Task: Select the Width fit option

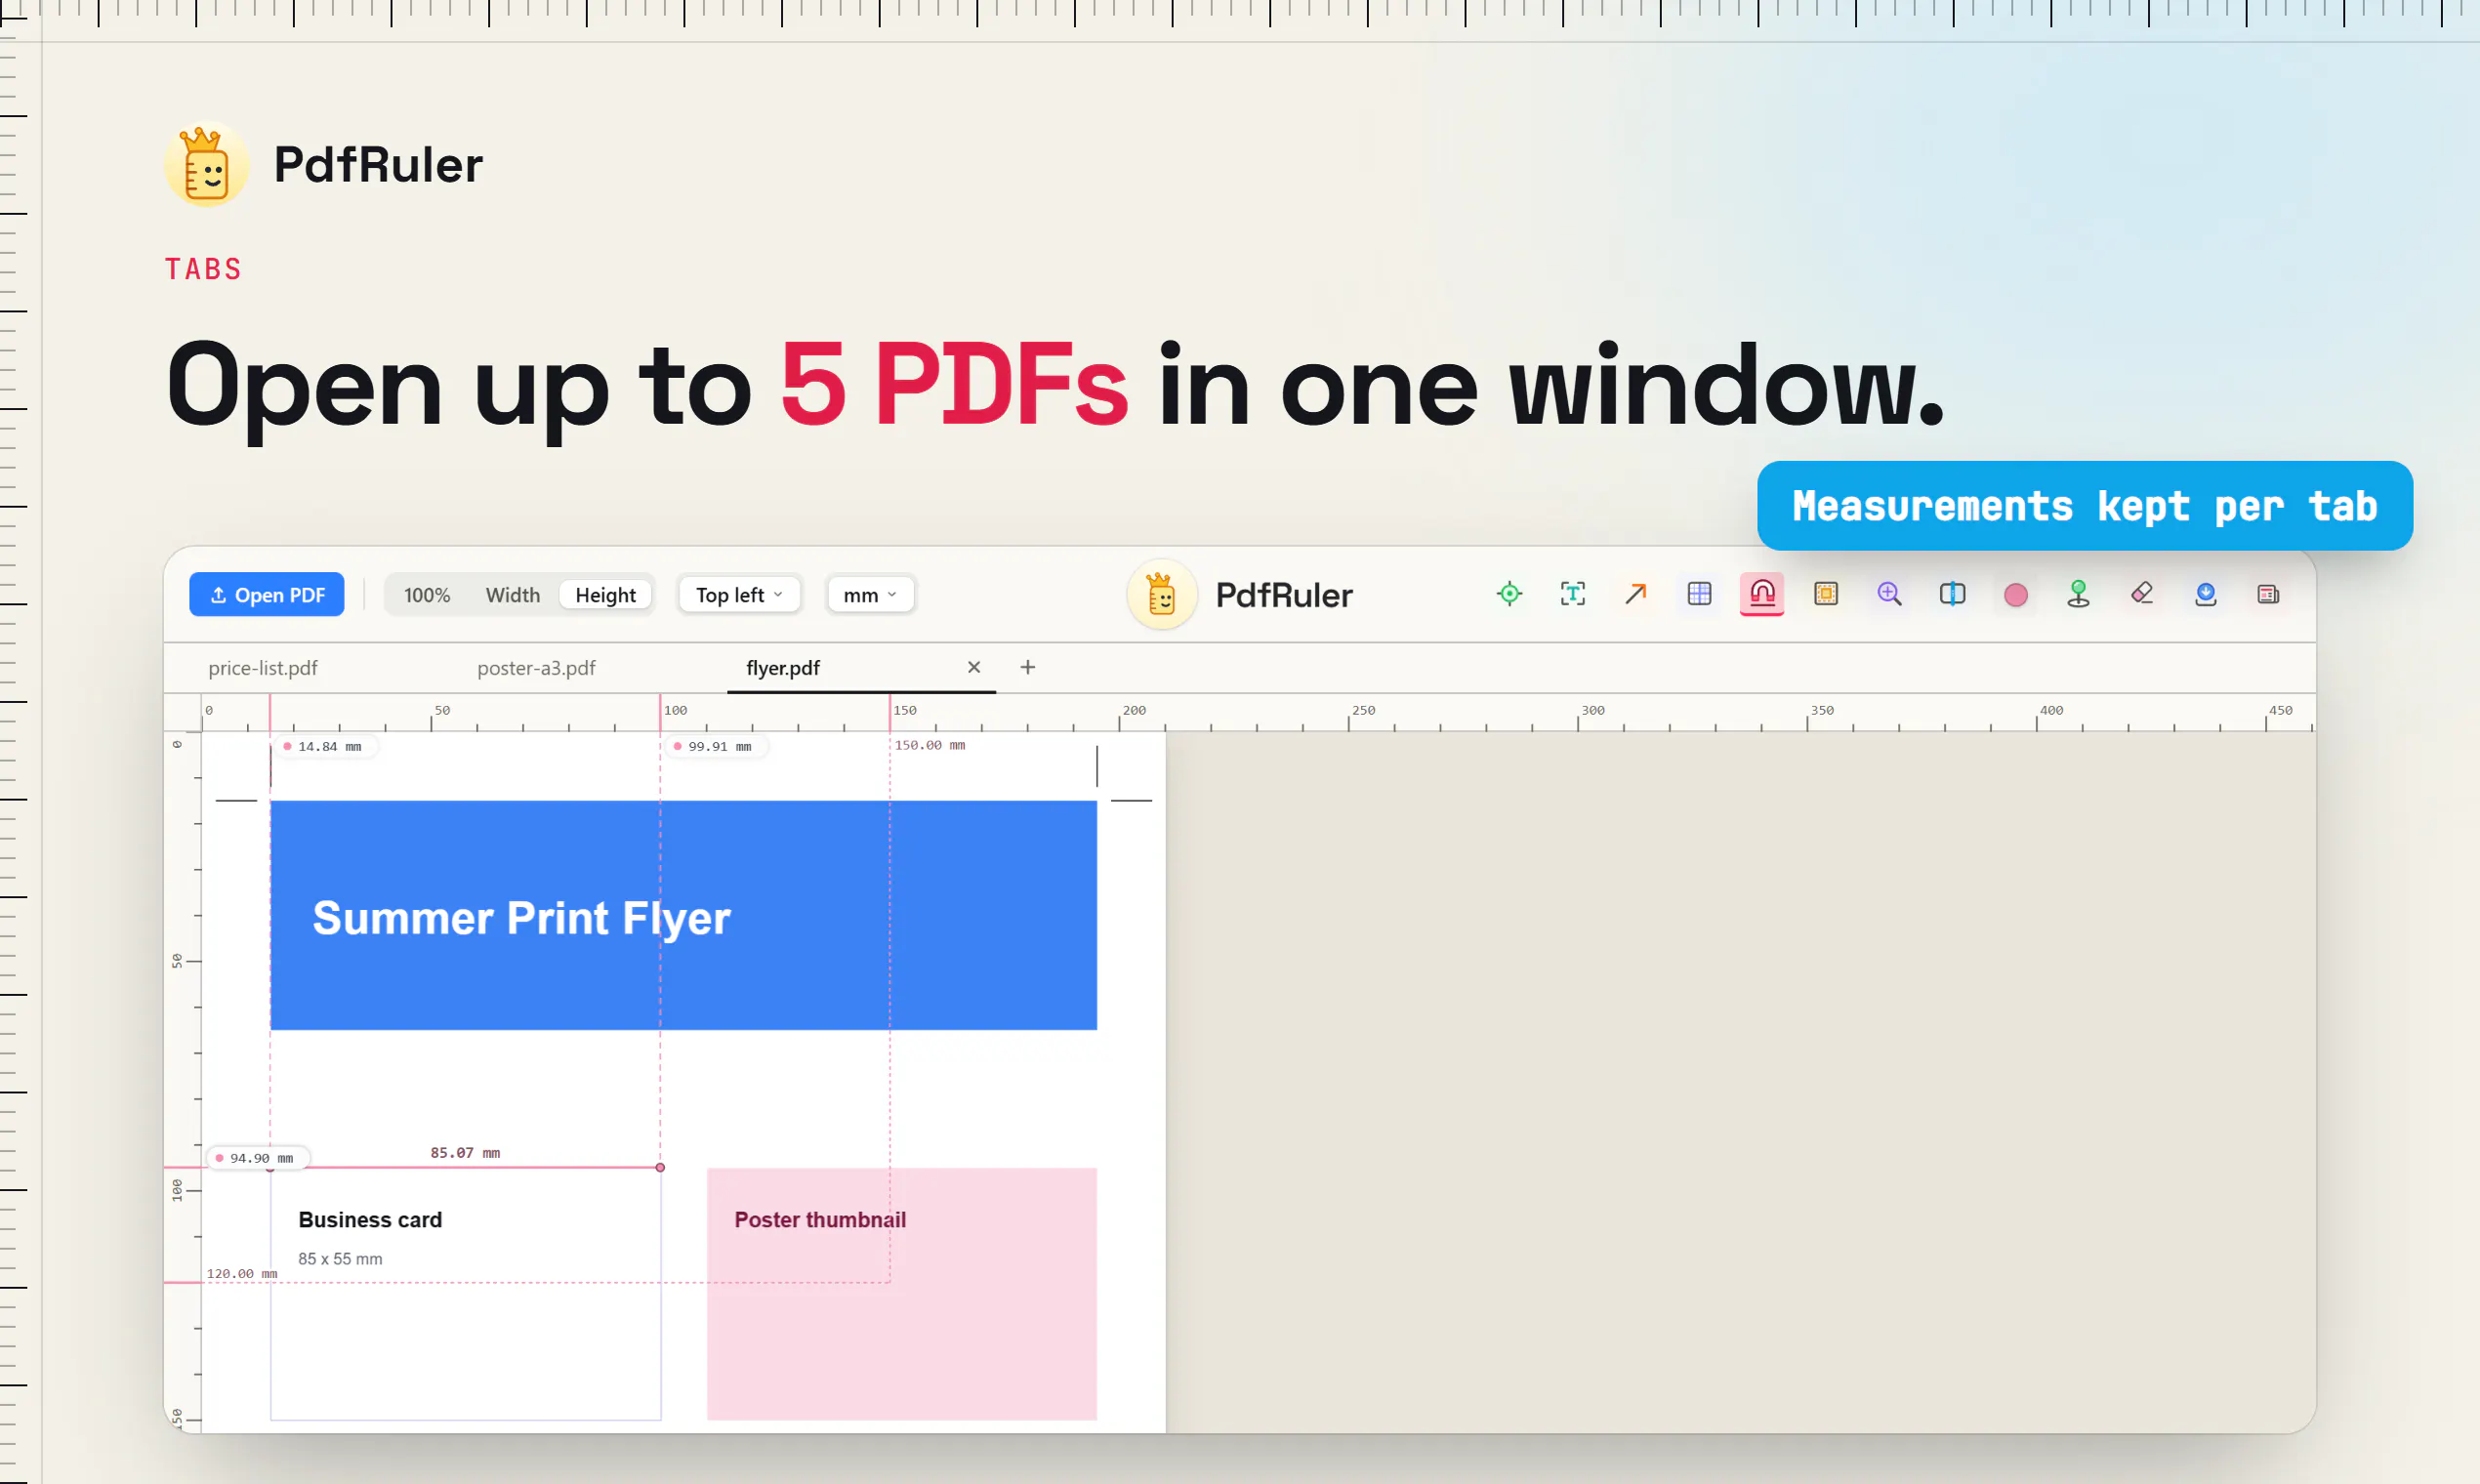Action: (x=513, y=595)
